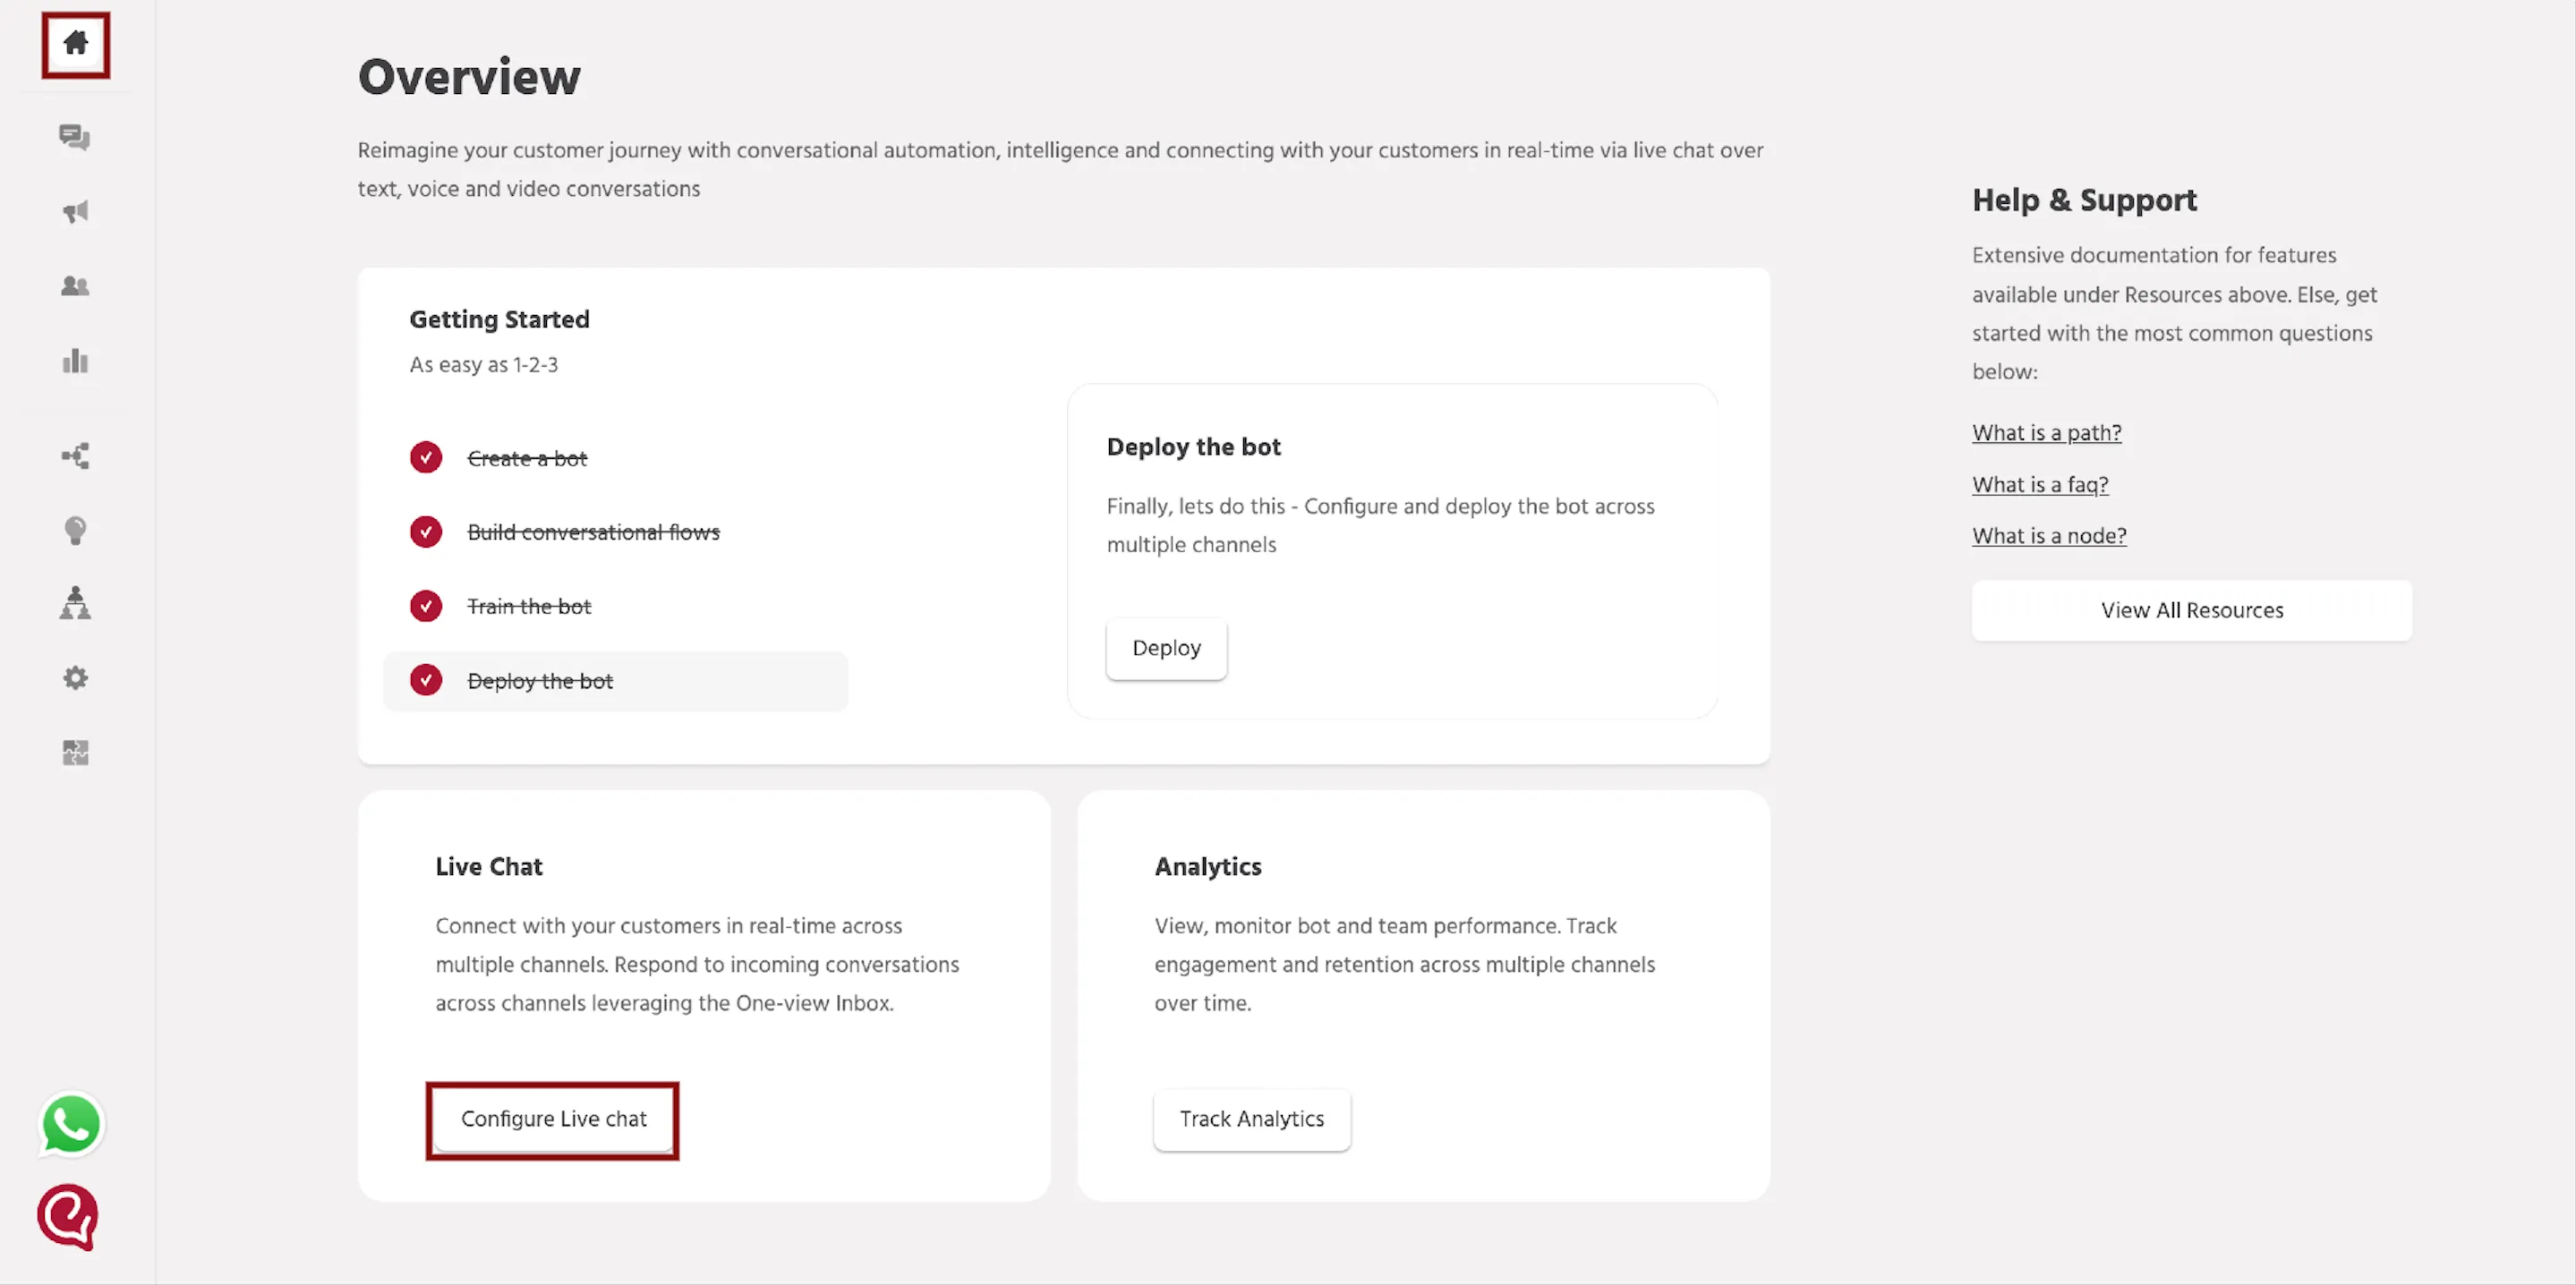Open the integrations puzzle icon

[75, 752]
